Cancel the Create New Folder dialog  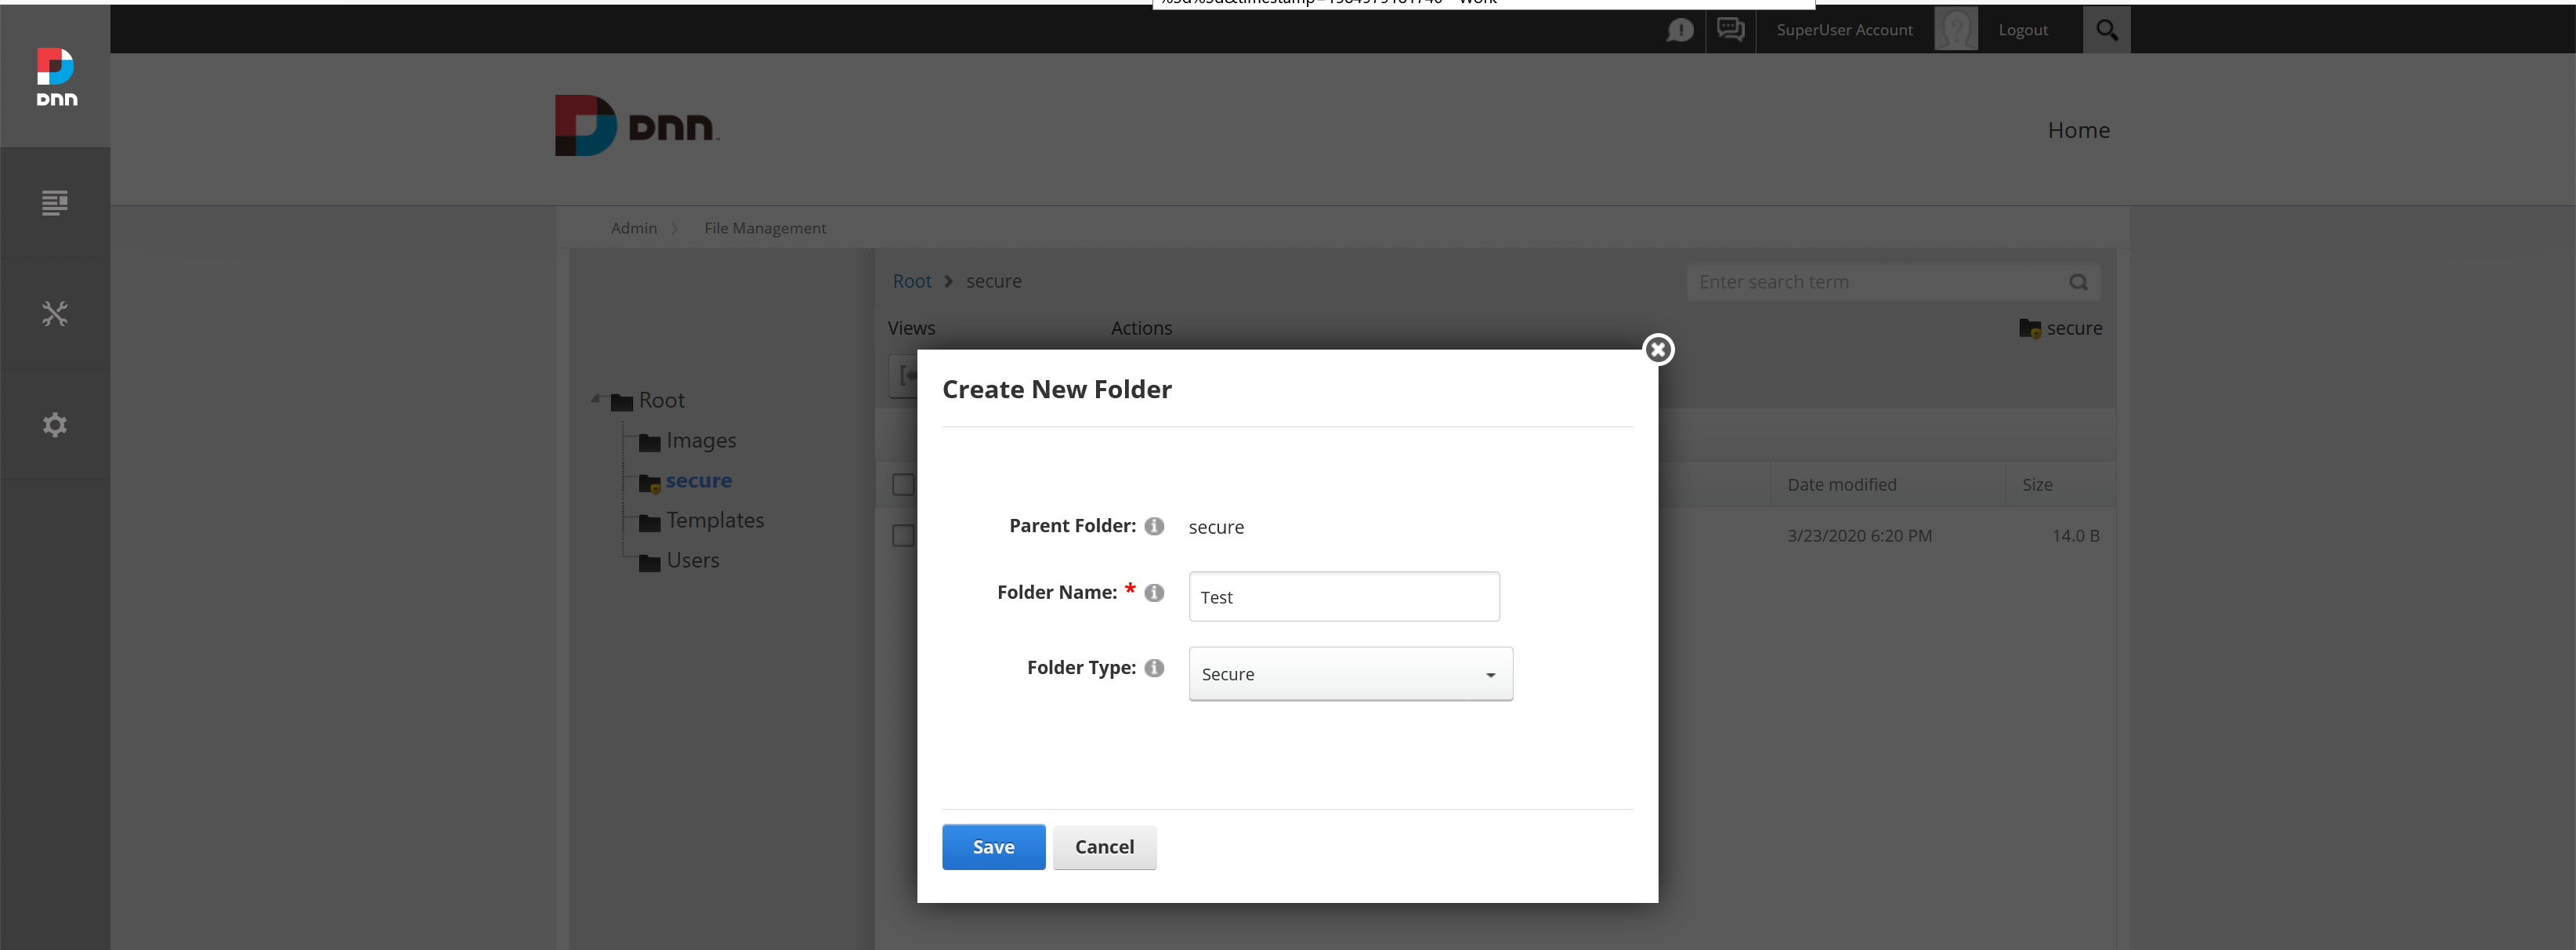pyautogui.click(x=1104, y=846)
